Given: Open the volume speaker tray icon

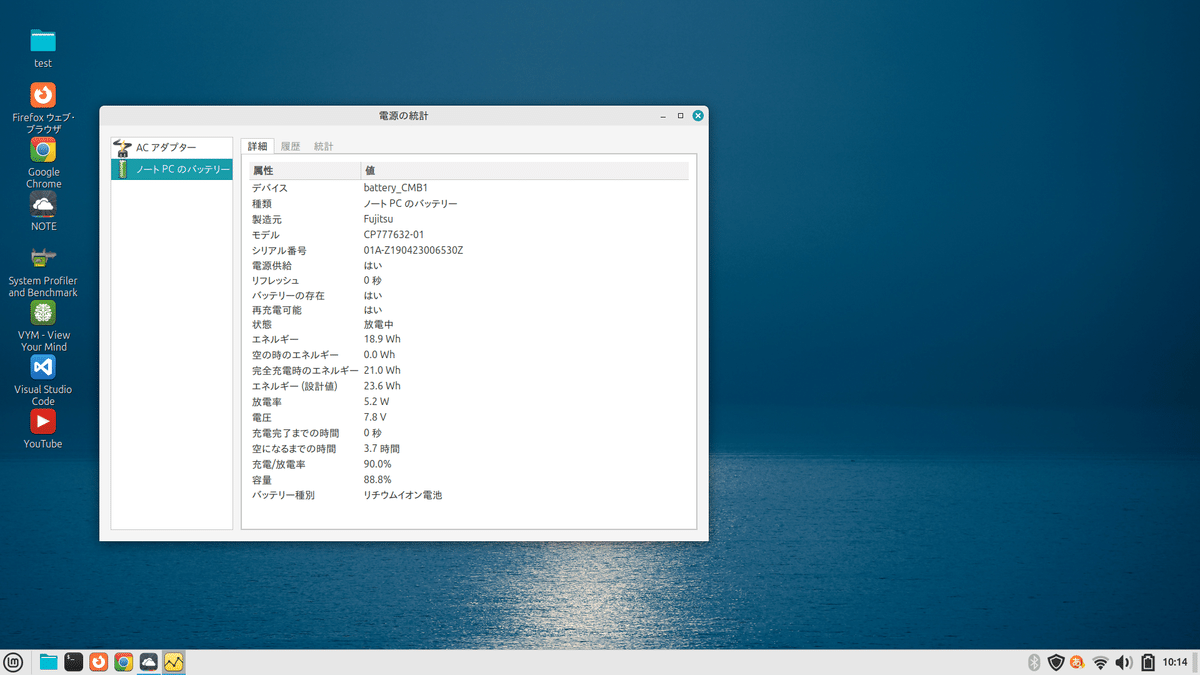Looking at the screenshot, I should coord(1124,662).
